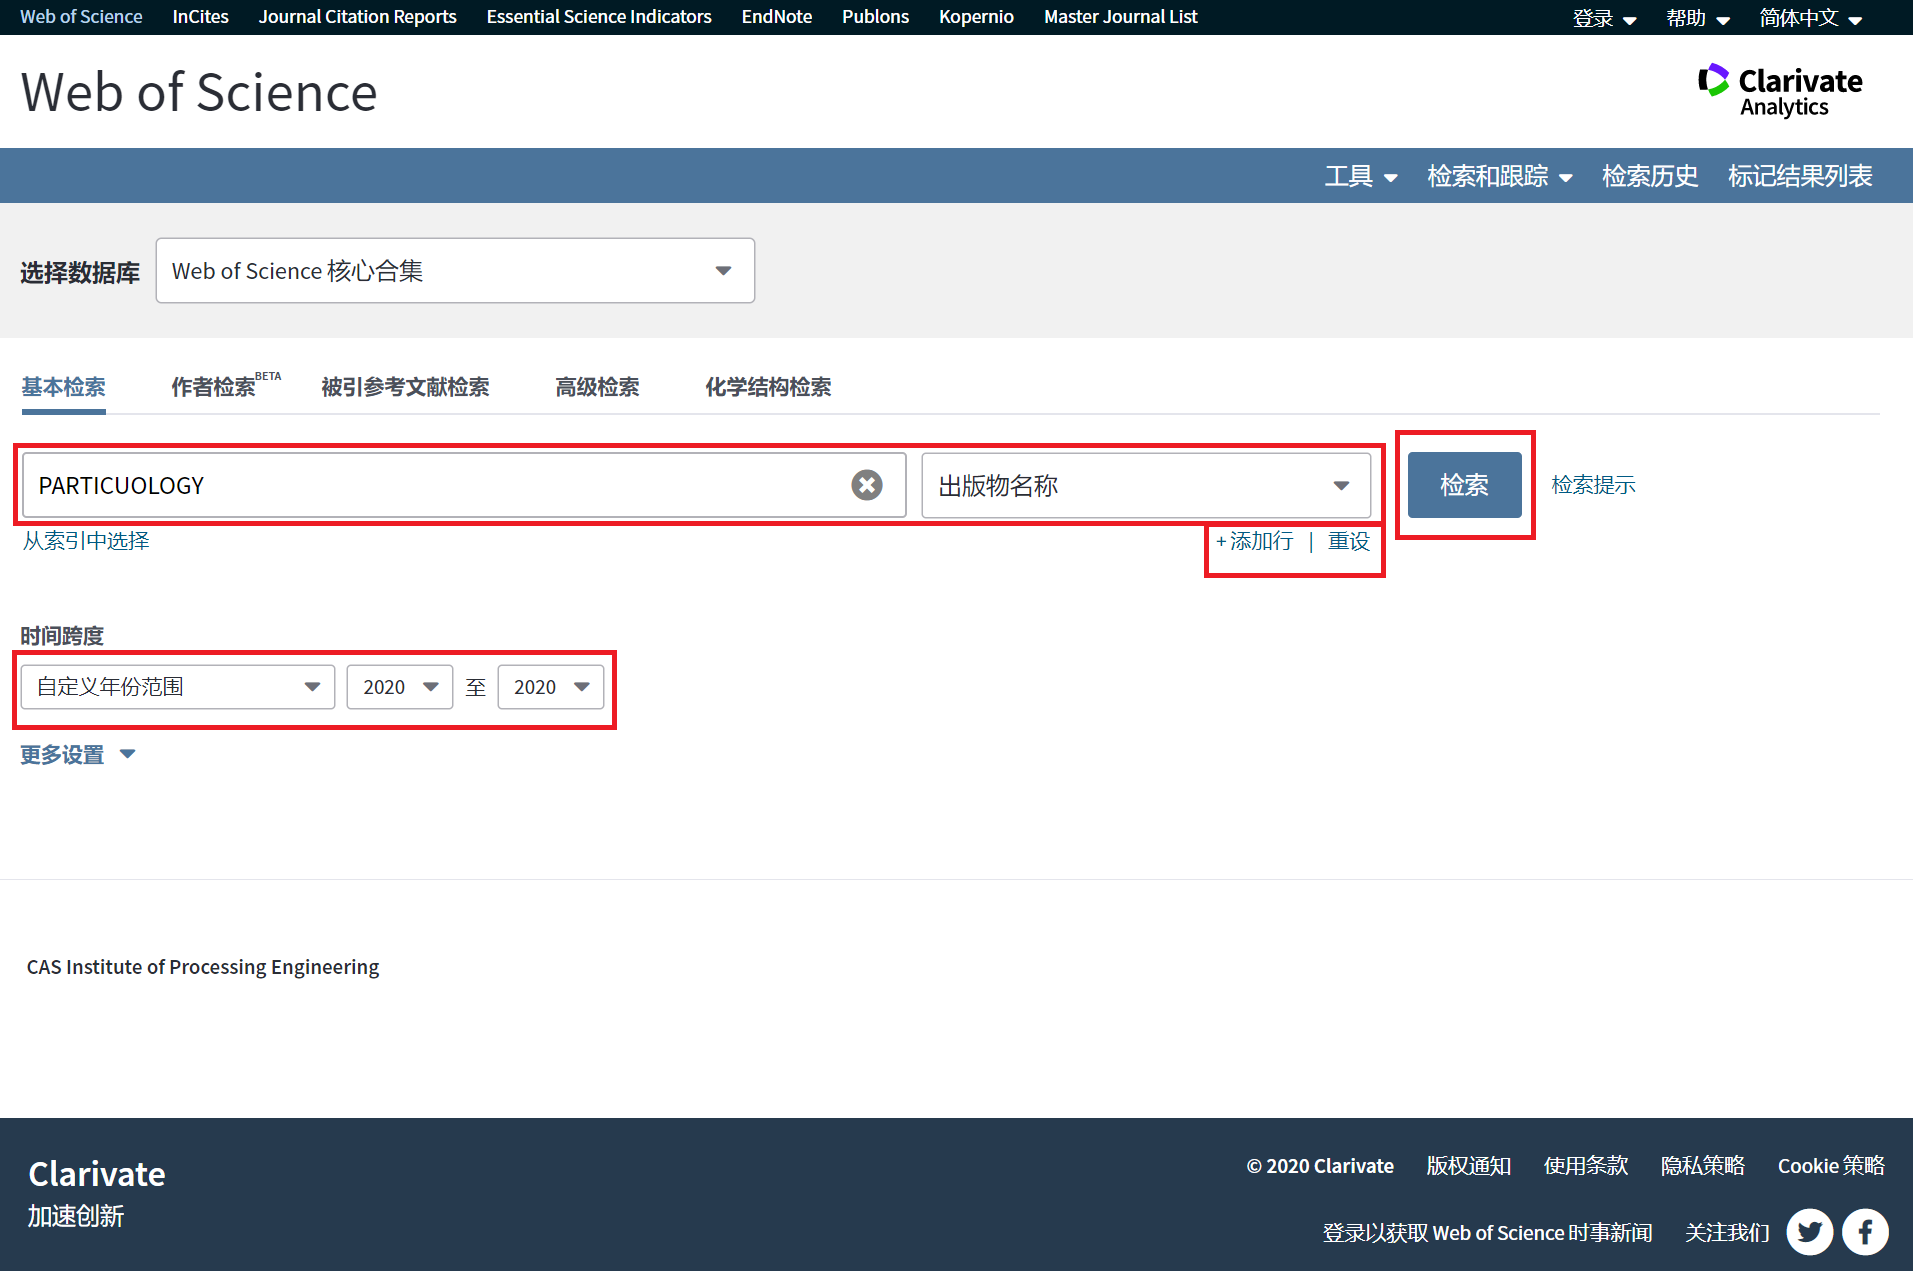Open the 出版物名称 field type dropdown

tap(1146, 486)
